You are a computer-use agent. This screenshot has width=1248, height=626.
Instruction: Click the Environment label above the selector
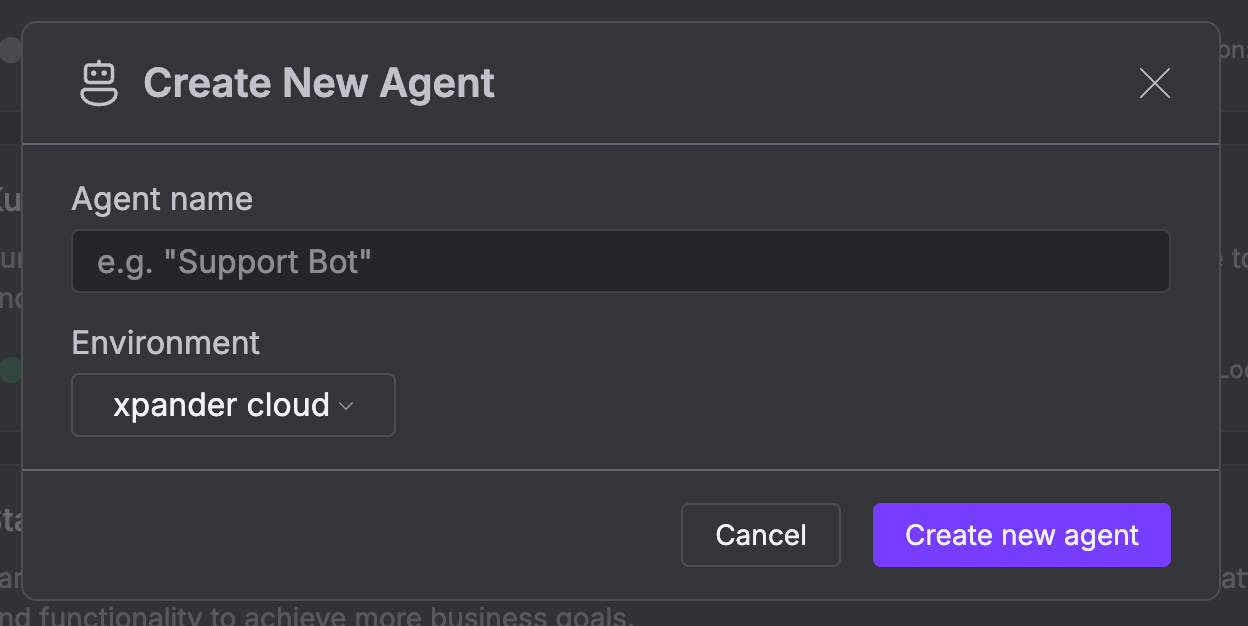[165, 343]
